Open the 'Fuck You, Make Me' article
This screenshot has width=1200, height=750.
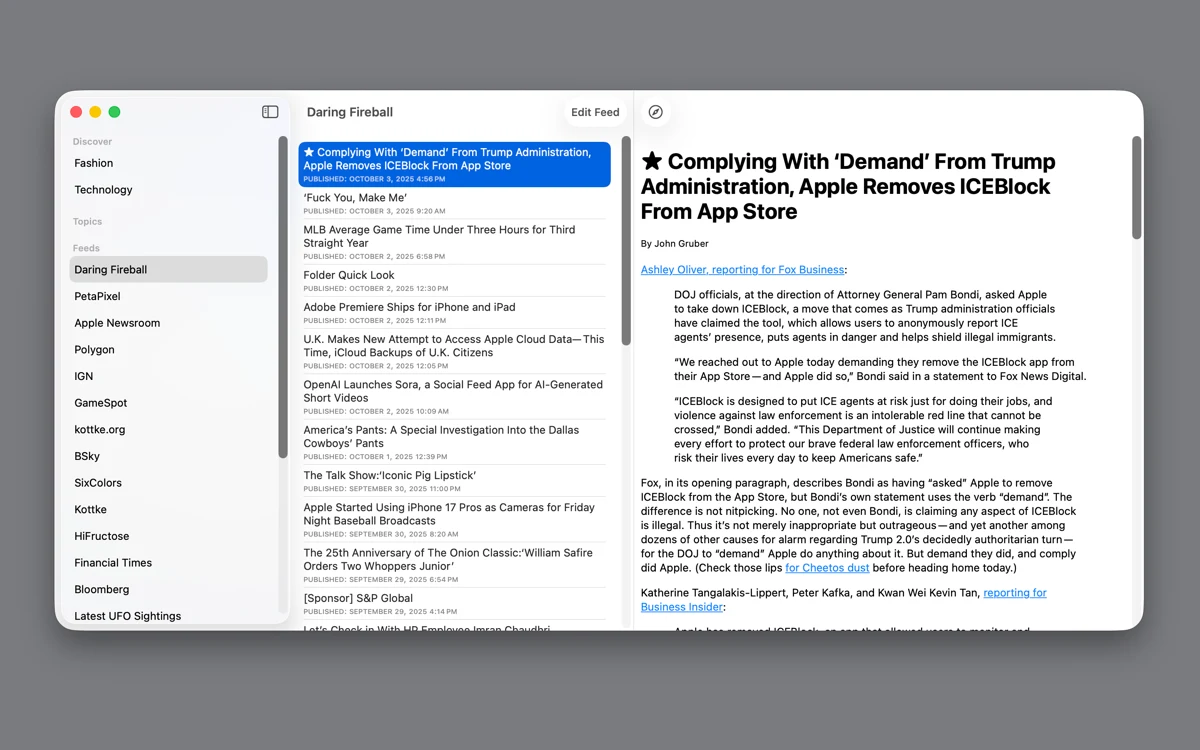coord(454,203)
